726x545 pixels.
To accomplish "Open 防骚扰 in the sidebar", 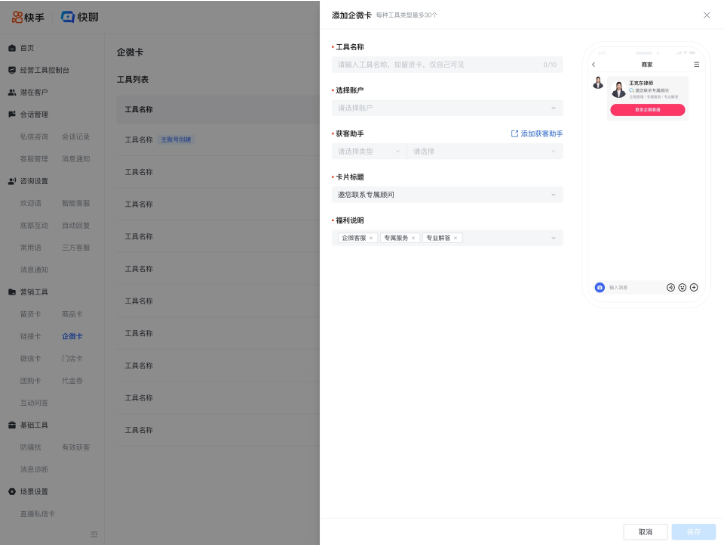I will click(31, 447).
